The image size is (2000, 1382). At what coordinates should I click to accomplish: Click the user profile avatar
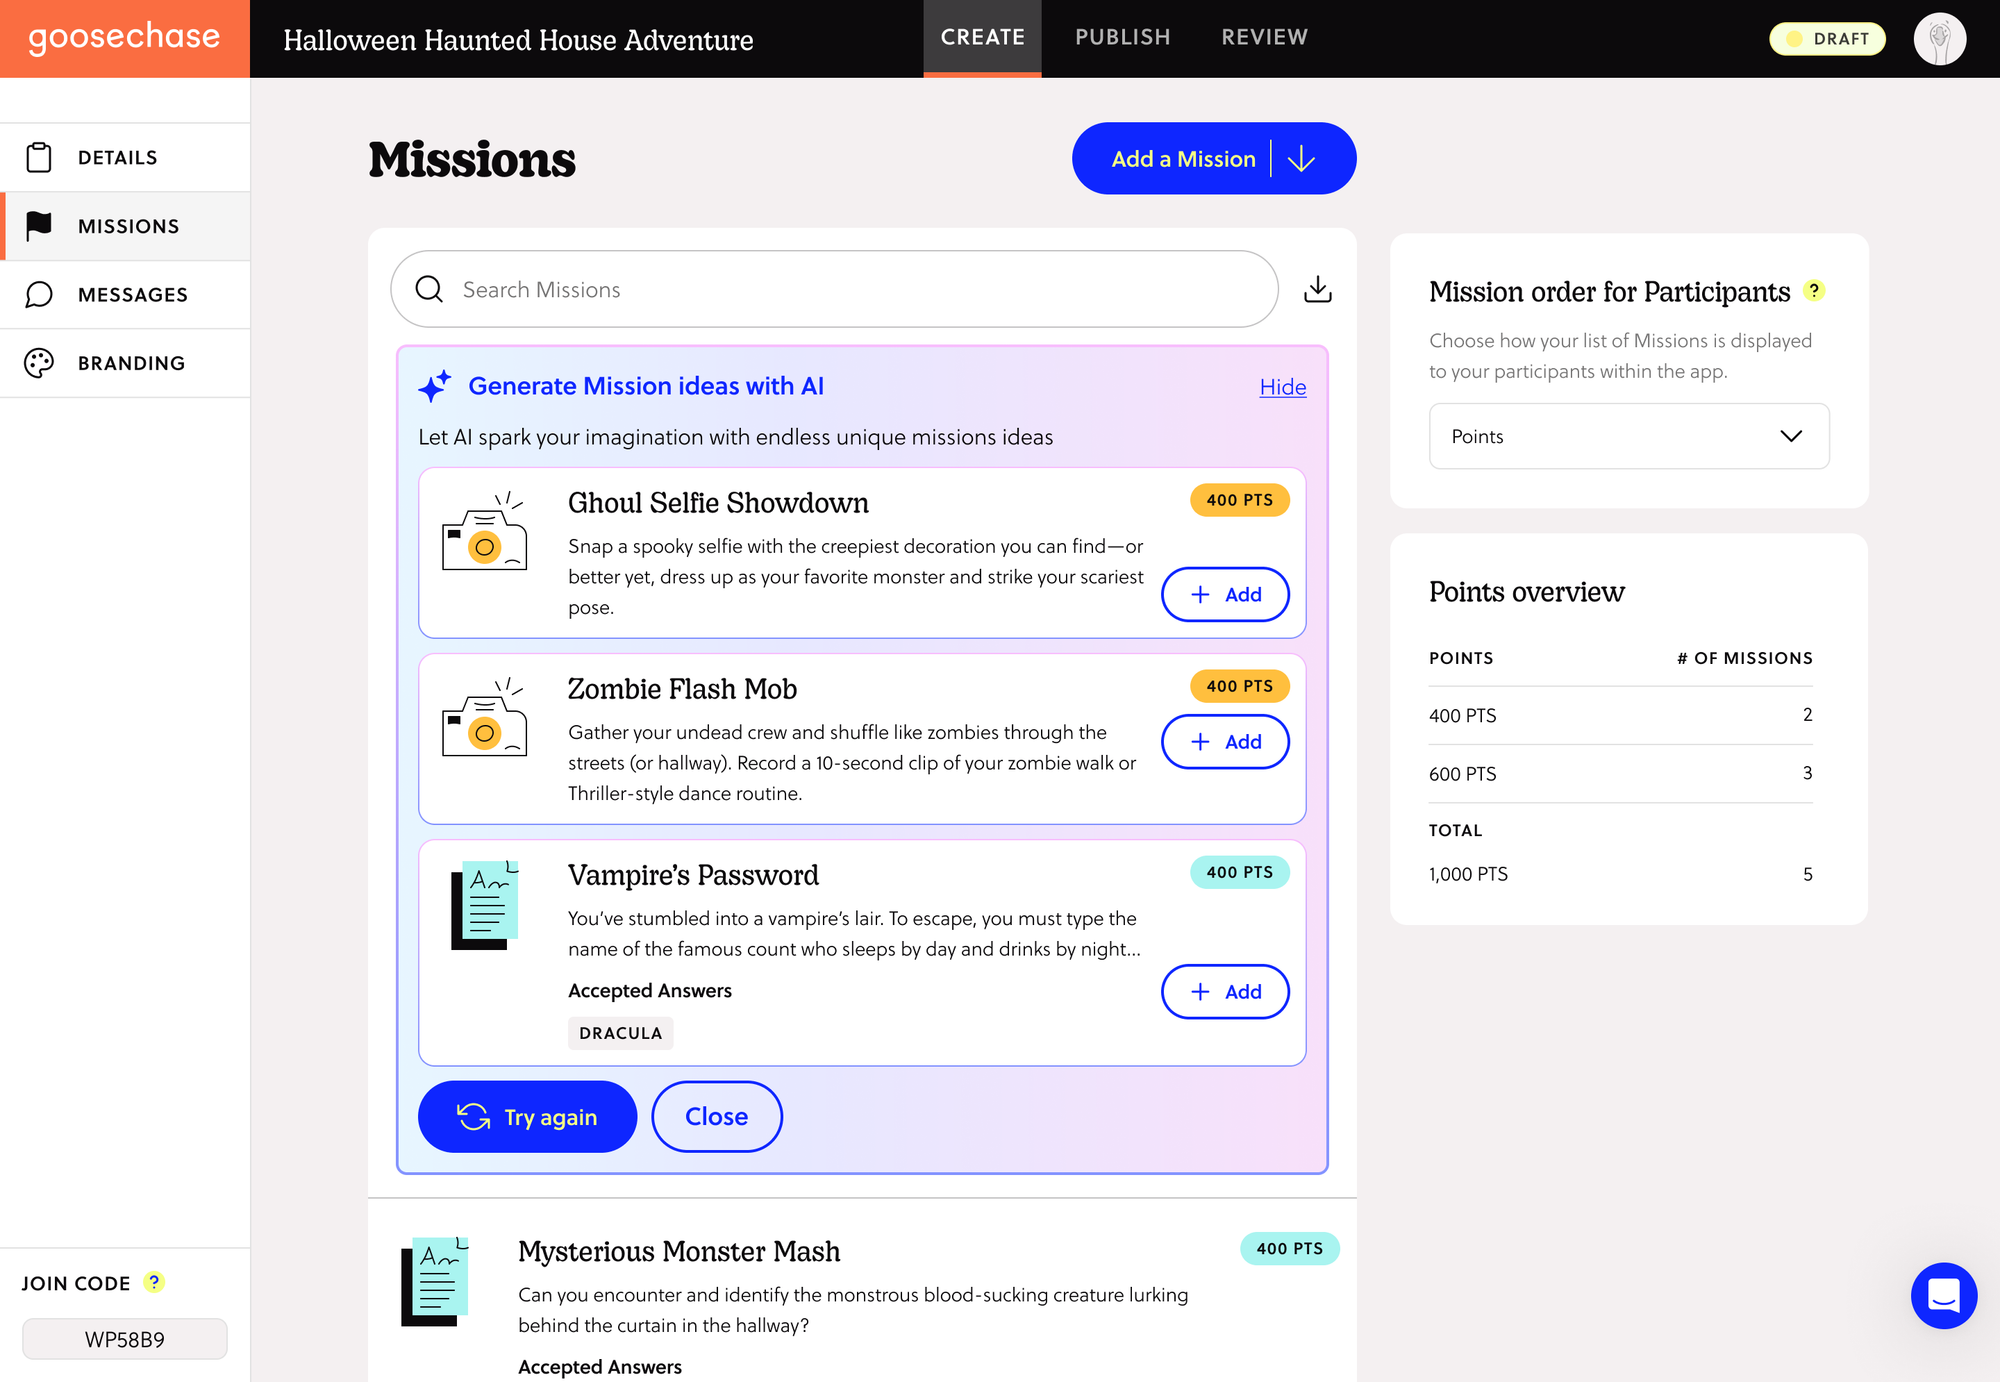click(1939, 39)
